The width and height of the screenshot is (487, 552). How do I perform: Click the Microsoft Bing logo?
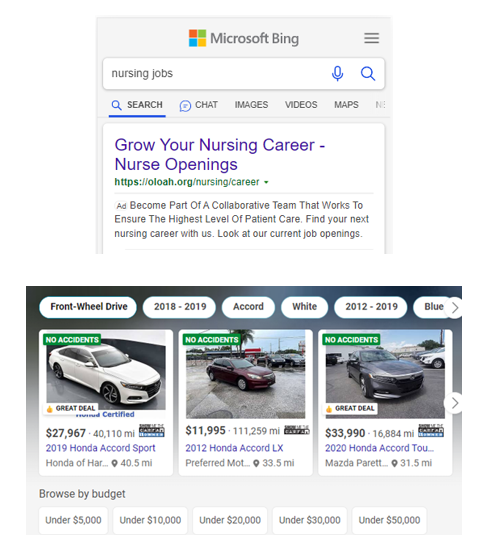click(244, 38)
